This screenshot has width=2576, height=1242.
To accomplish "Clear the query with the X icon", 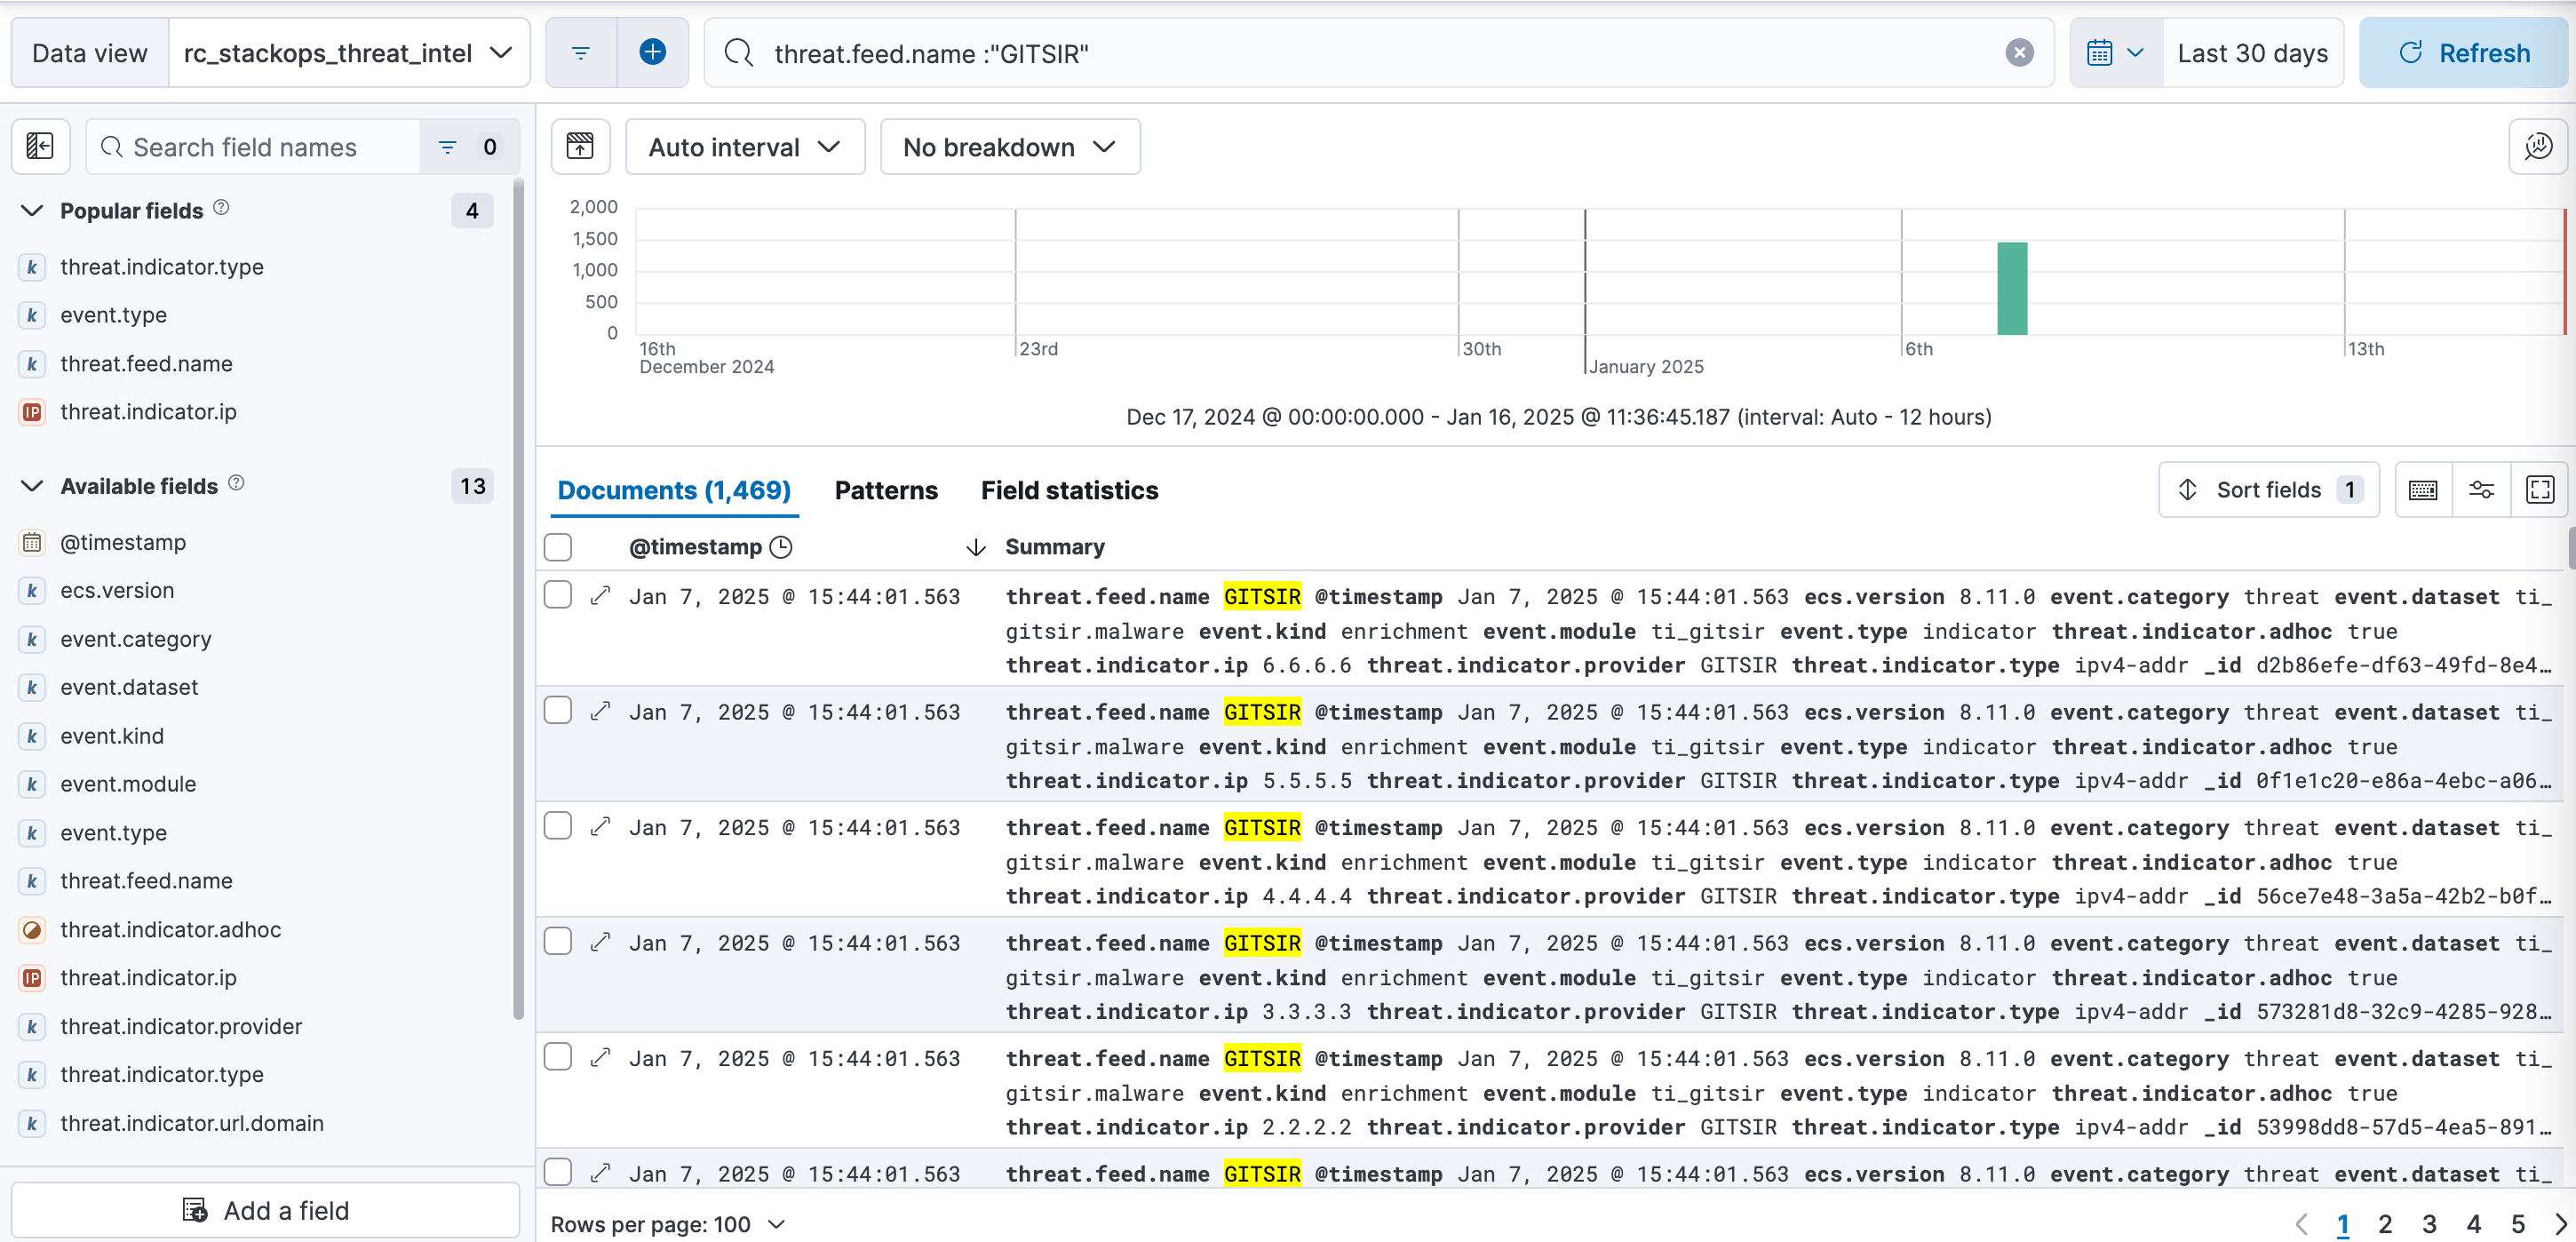I will pos(2020,53).
